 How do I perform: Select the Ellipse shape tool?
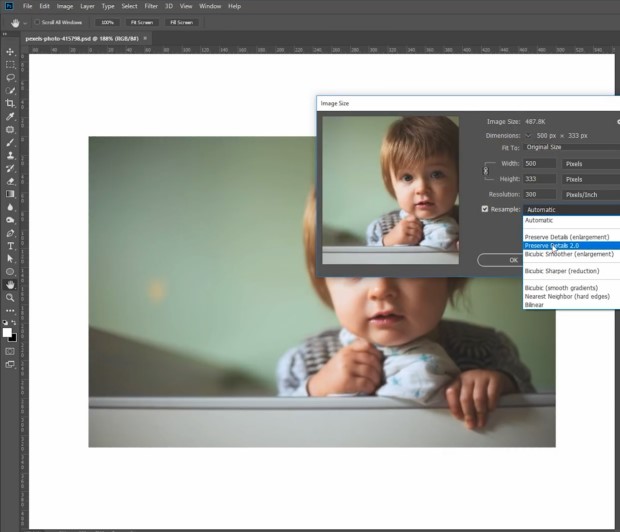(10, 272)
